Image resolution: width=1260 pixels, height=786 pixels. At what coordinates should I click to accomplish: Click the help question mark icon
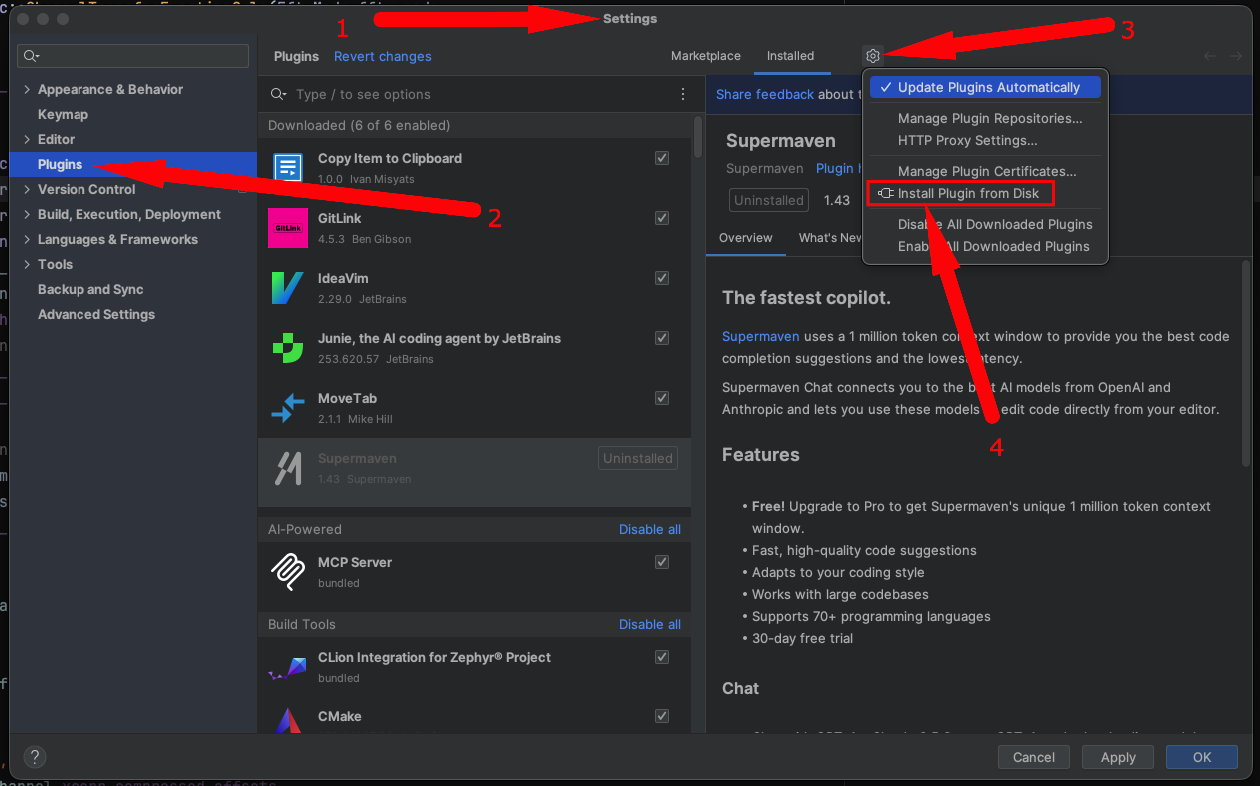pyautogui.click(x=34, y=757)
